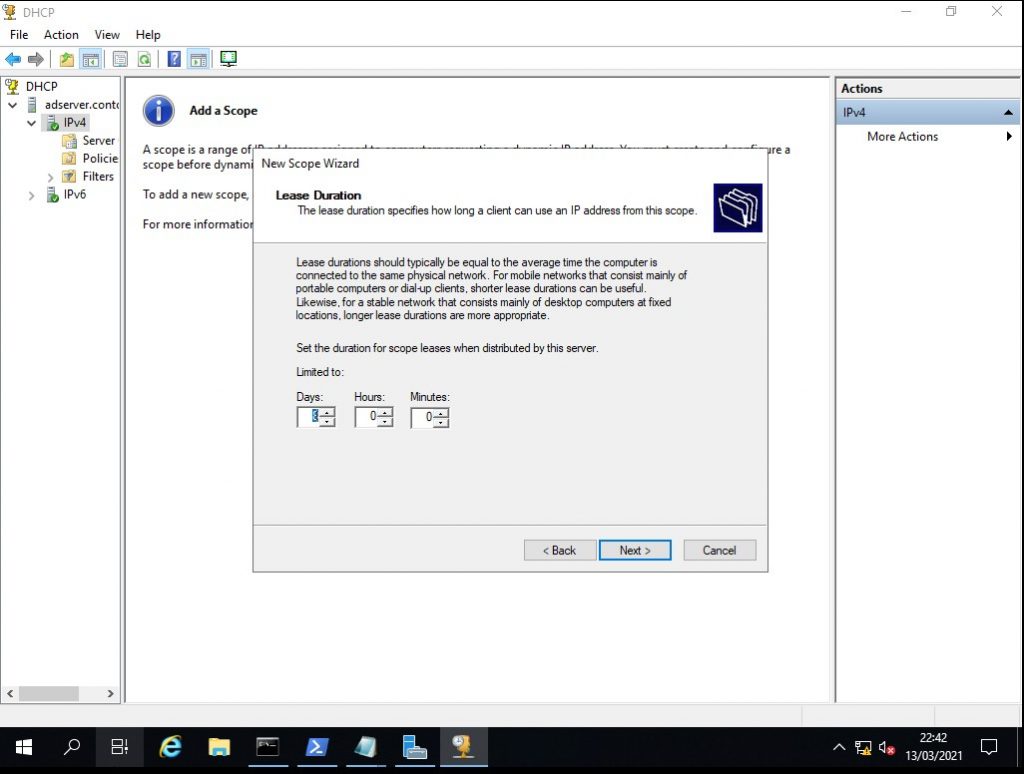The image size is (1024, 774).
Task: Toggle the Show/Hide Action Pane icon
Action: point(198,59)
